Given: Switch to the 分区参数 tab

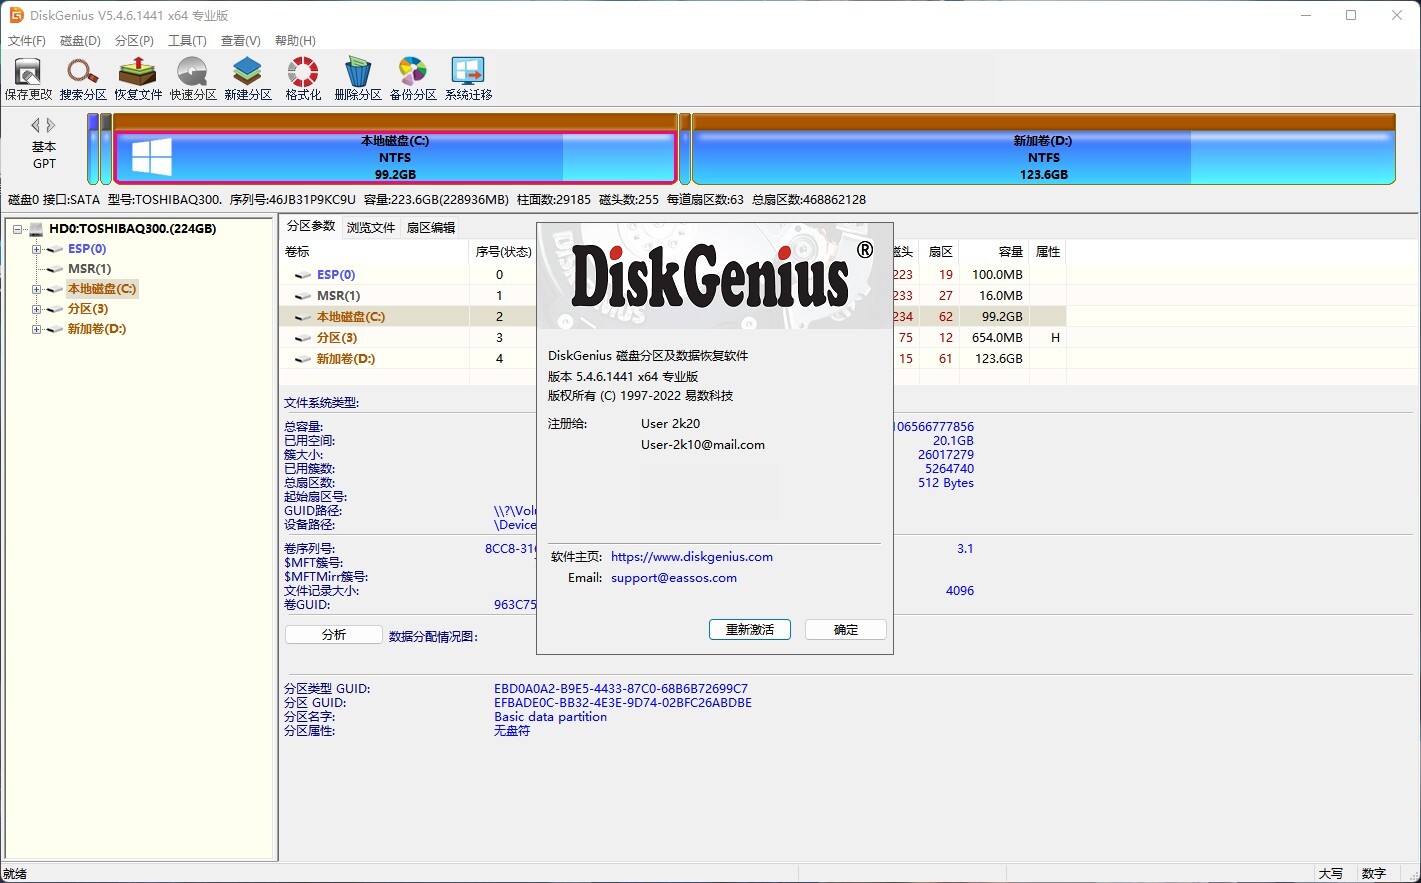Looking at the screenshot, I should (311, 226).
